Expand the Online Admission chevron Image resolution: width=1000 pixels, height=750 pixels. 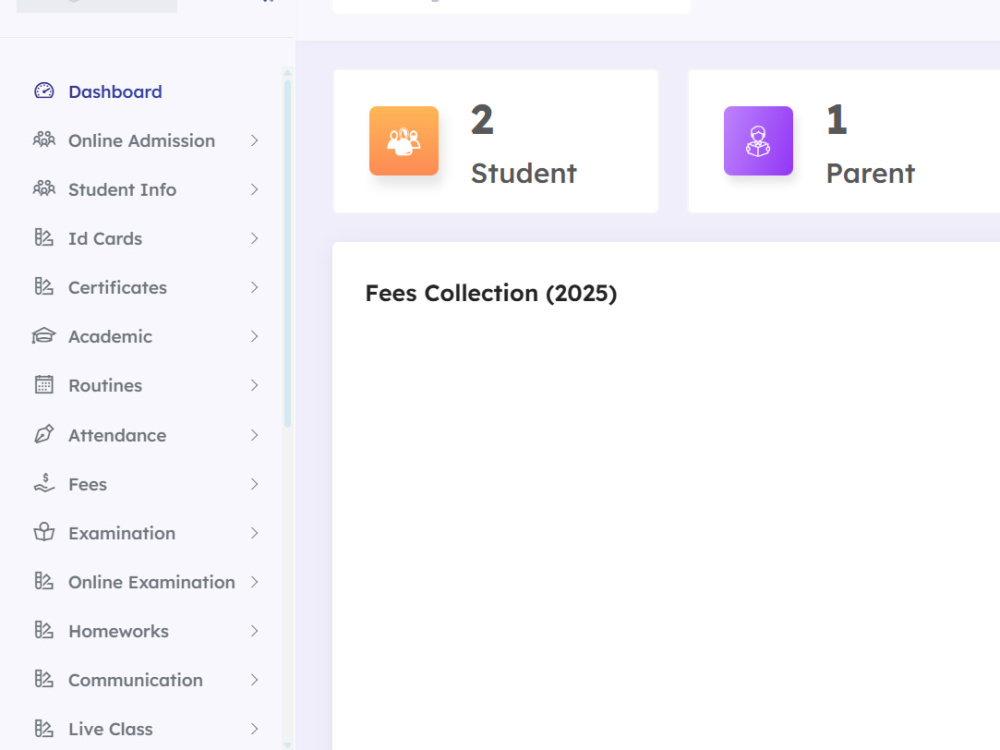point(254,140)
